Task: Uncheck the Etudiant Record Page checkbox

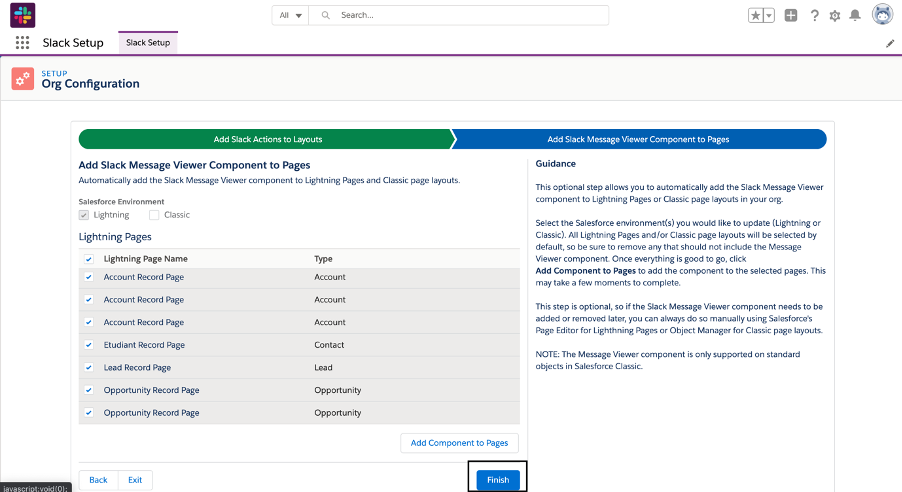Action: [x=89, y=345]
